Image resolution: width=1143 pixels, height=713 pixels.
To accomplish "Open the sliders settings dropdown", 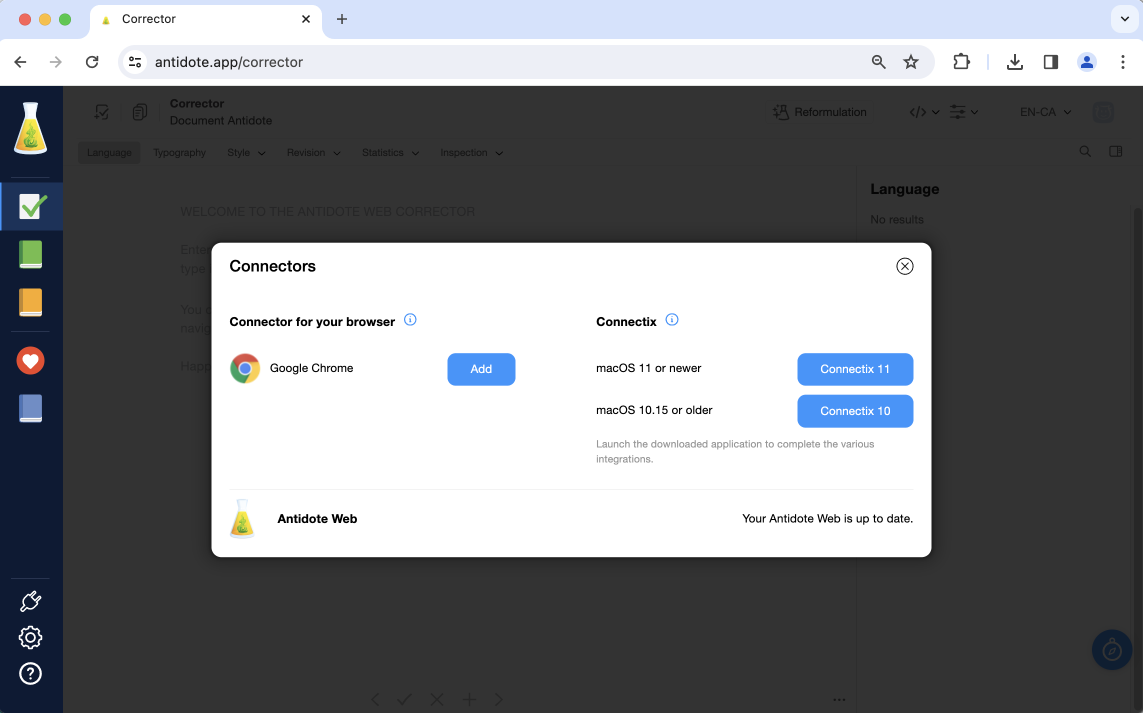I will coord(964,112).
